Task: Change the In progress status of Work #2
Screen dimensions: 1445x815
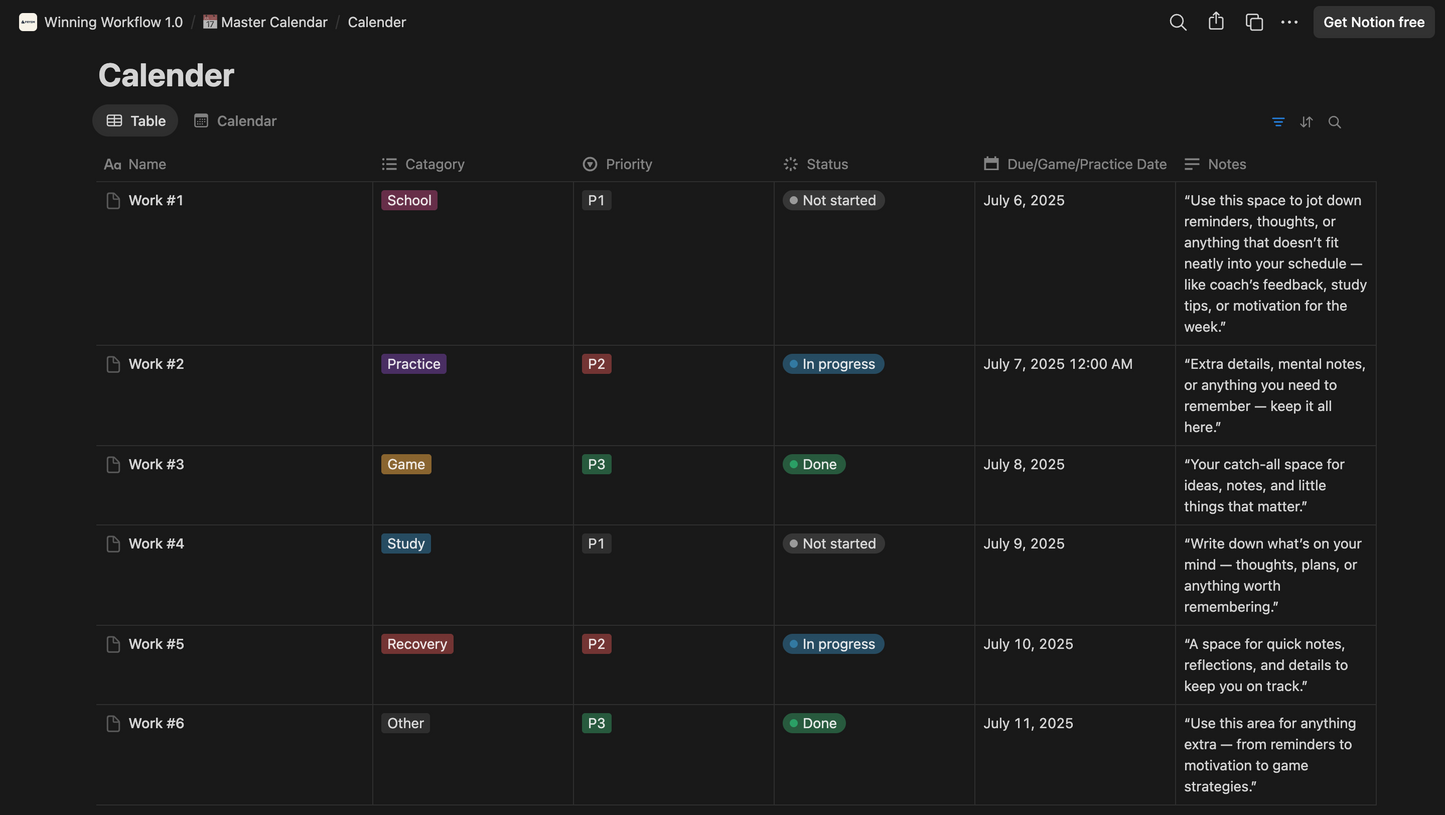Action: pyautogui.click(x=833, y=364)
